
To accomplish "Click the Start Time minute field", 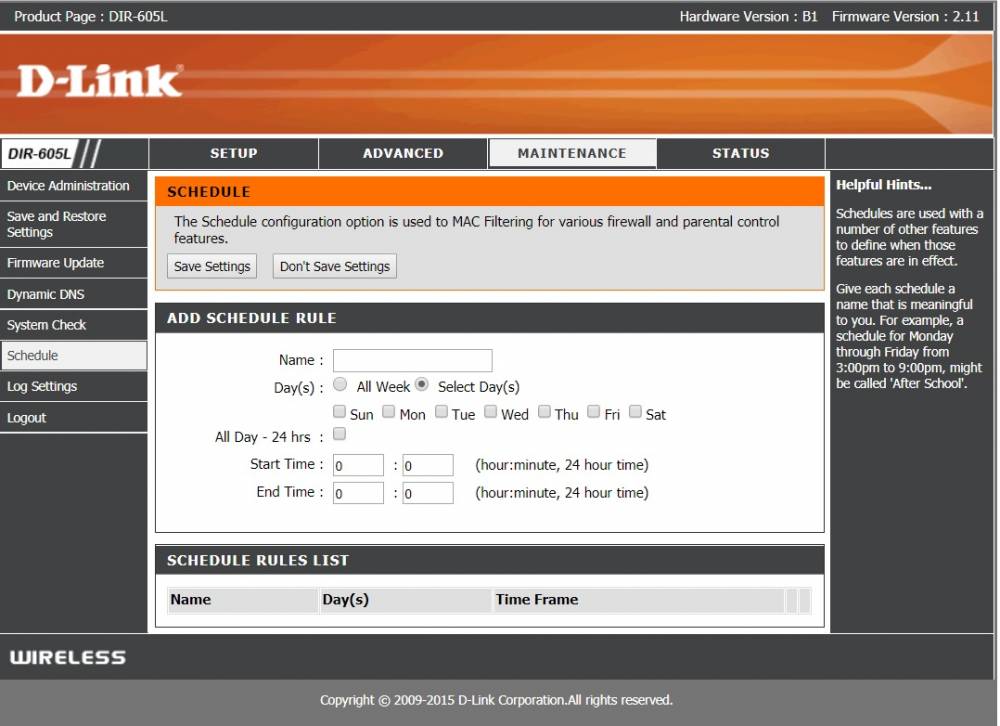I will tap(428, 465).
